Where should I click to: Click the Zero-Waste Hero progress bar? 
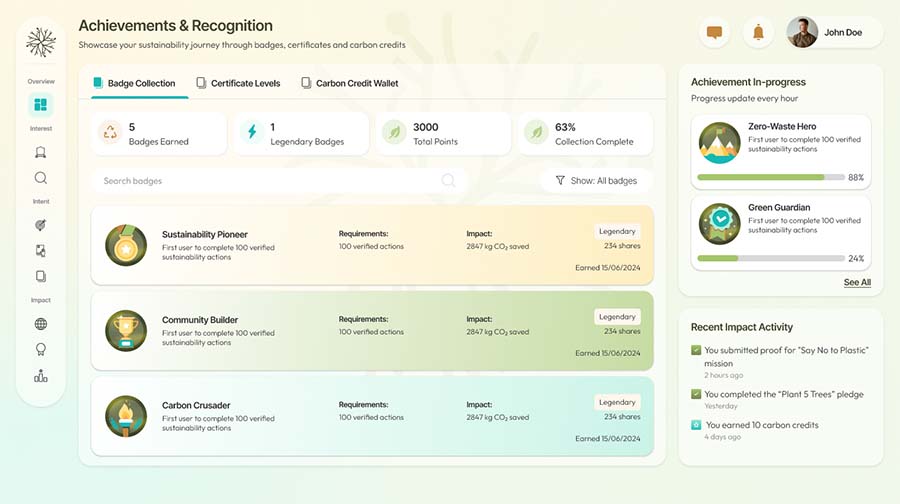(770, 177)
